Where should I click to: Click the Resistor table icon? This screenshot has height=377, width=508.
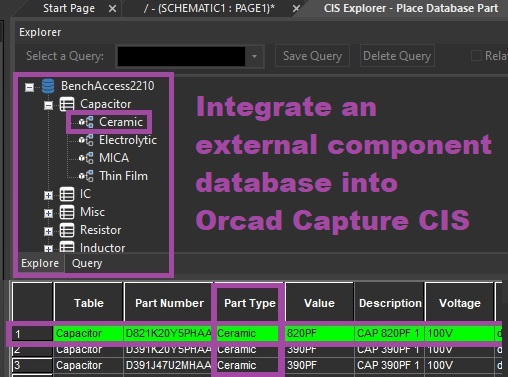click(x=67, y=230)
